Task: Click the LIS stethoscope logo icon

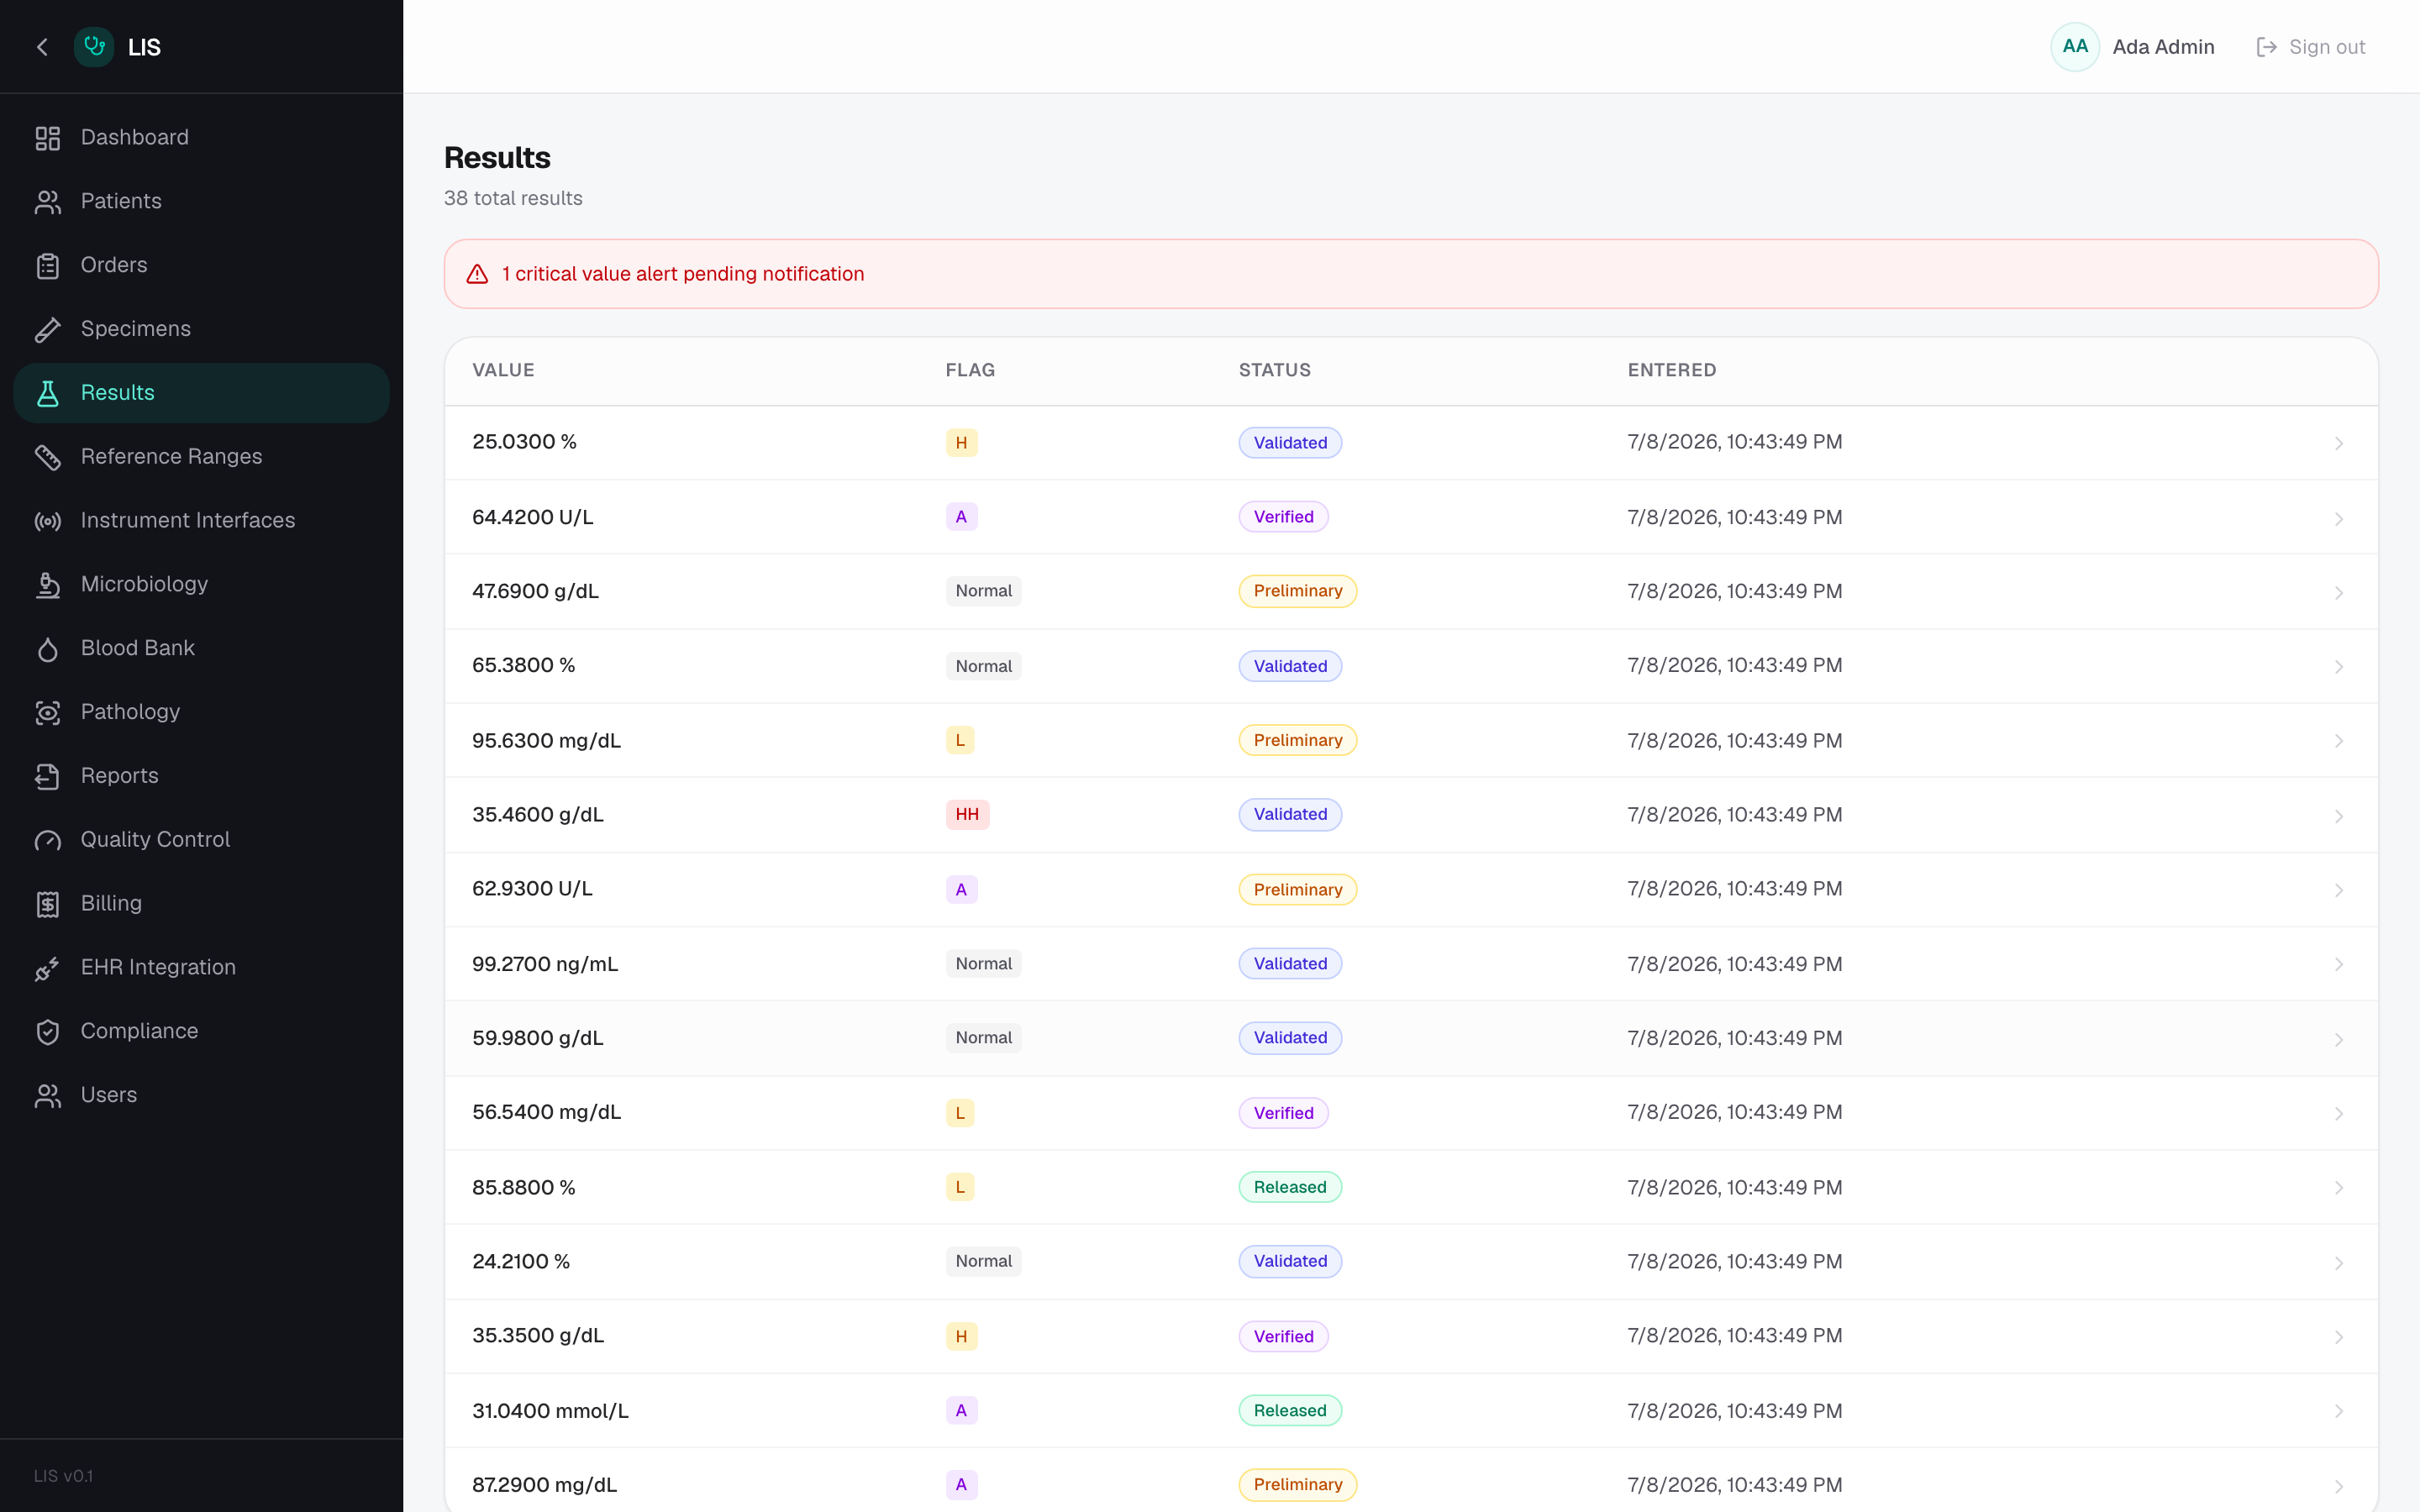Action: click(x=94, y=47)
